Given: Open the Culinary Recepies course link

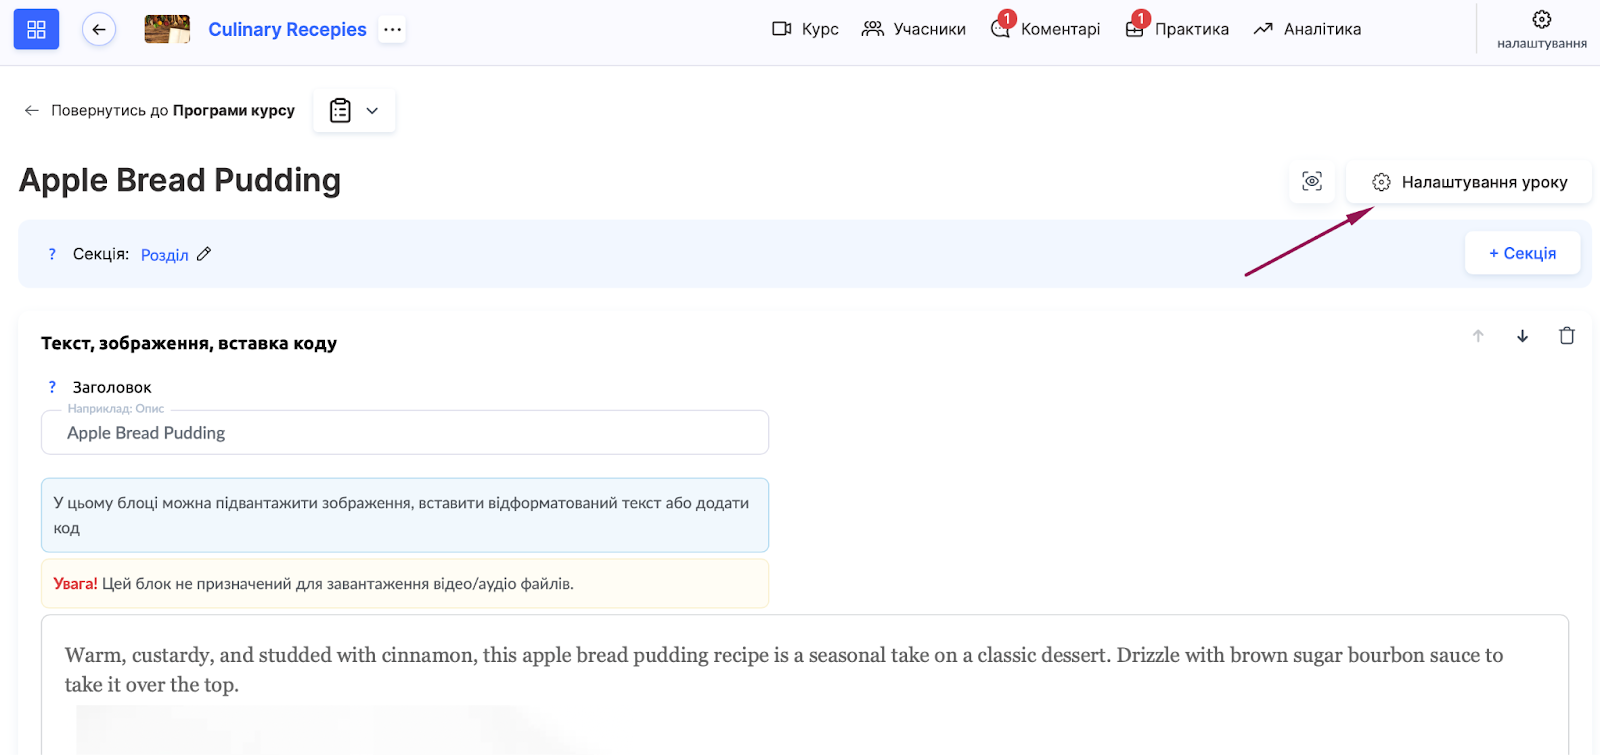Looking at the screenshot, I should [x=287, y=30].
